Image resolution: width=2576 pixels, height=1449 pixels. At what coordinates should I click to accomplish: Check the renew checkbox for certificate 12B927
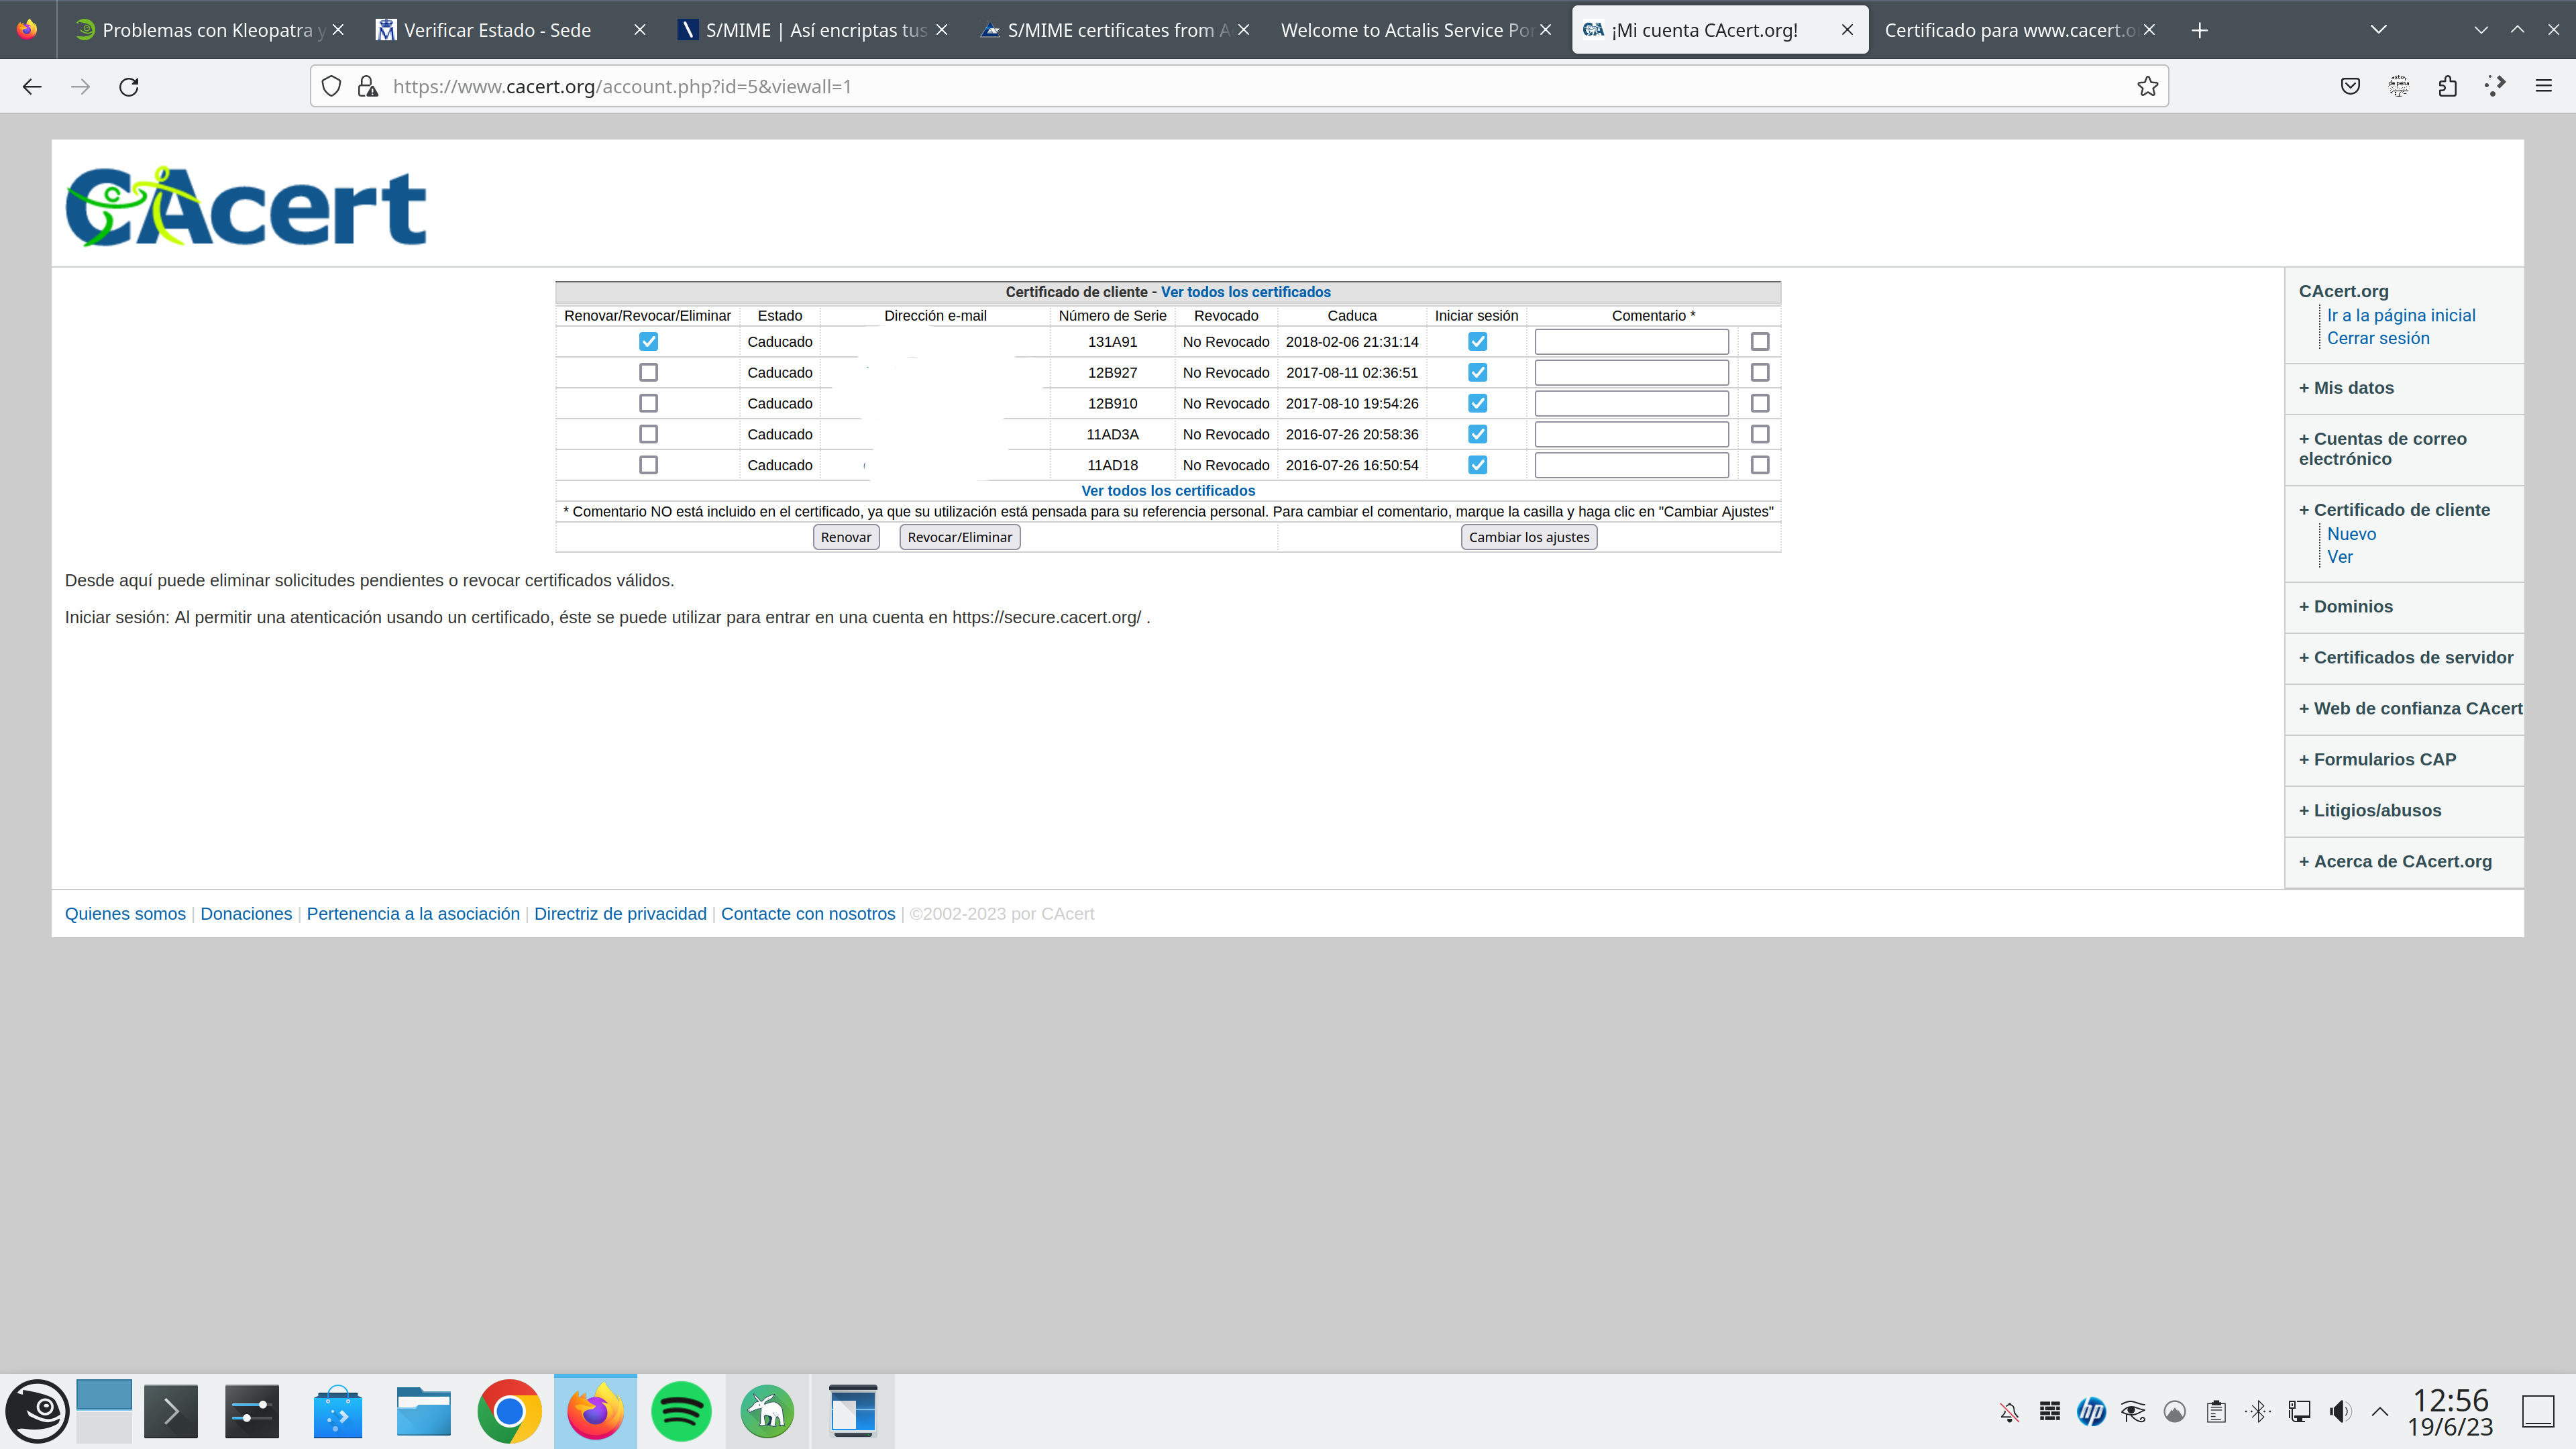click(648, 373)
